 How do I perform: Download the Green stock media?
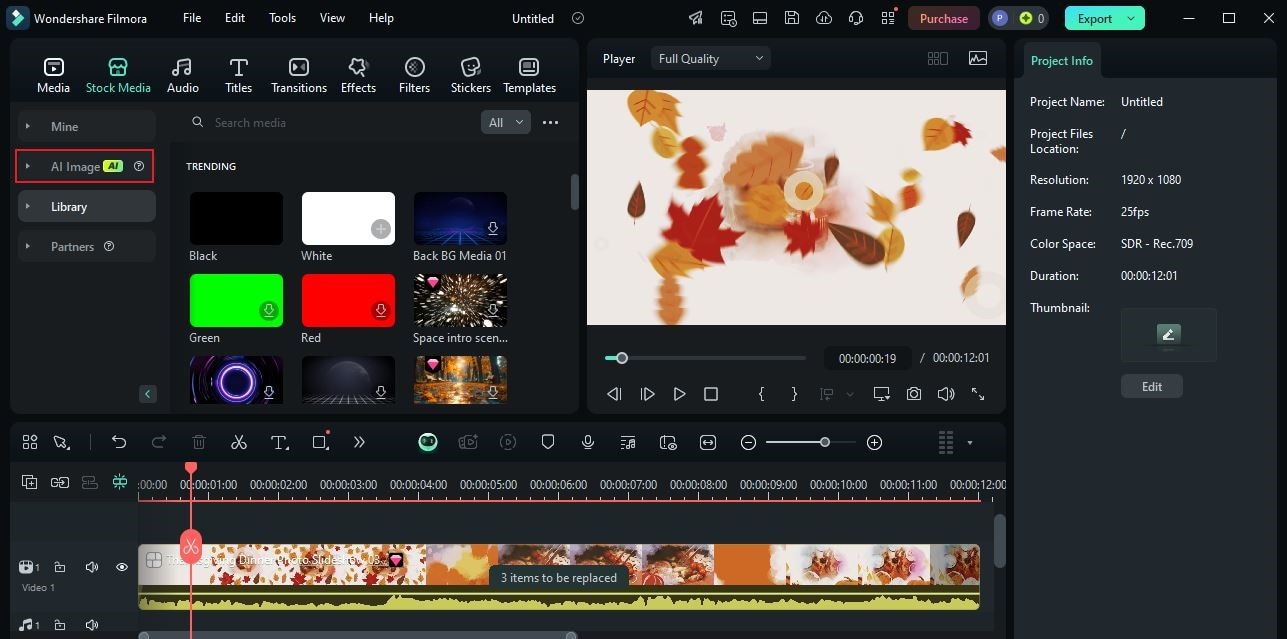(269, 311)
